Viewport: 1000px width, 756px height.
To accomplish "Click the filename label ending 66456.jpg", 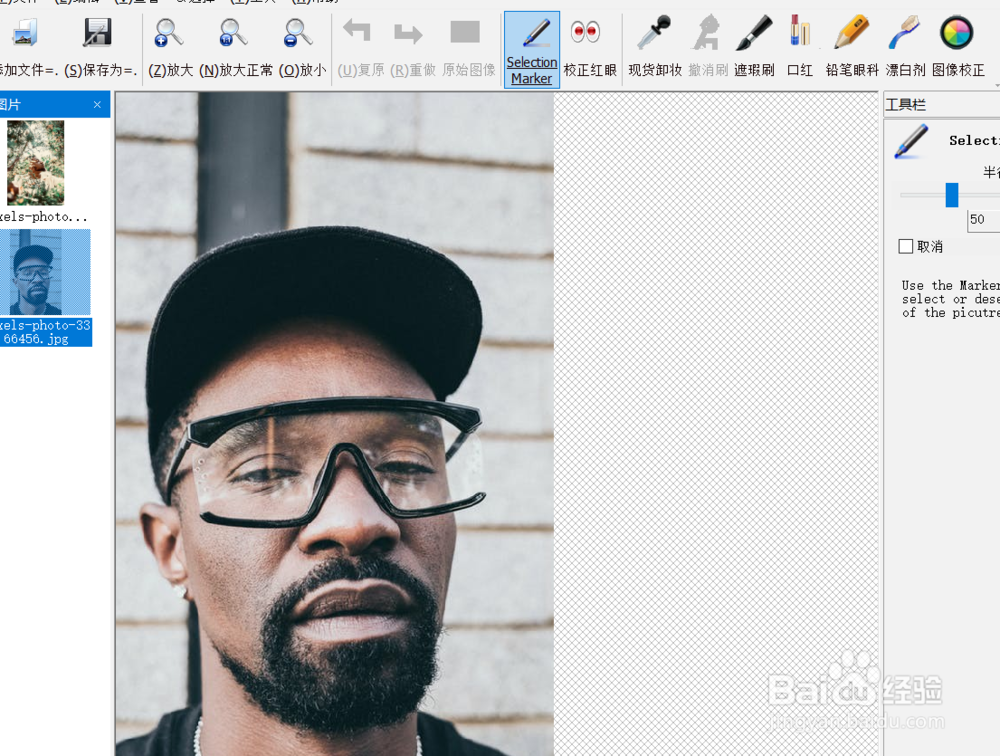I will point(45,332).
